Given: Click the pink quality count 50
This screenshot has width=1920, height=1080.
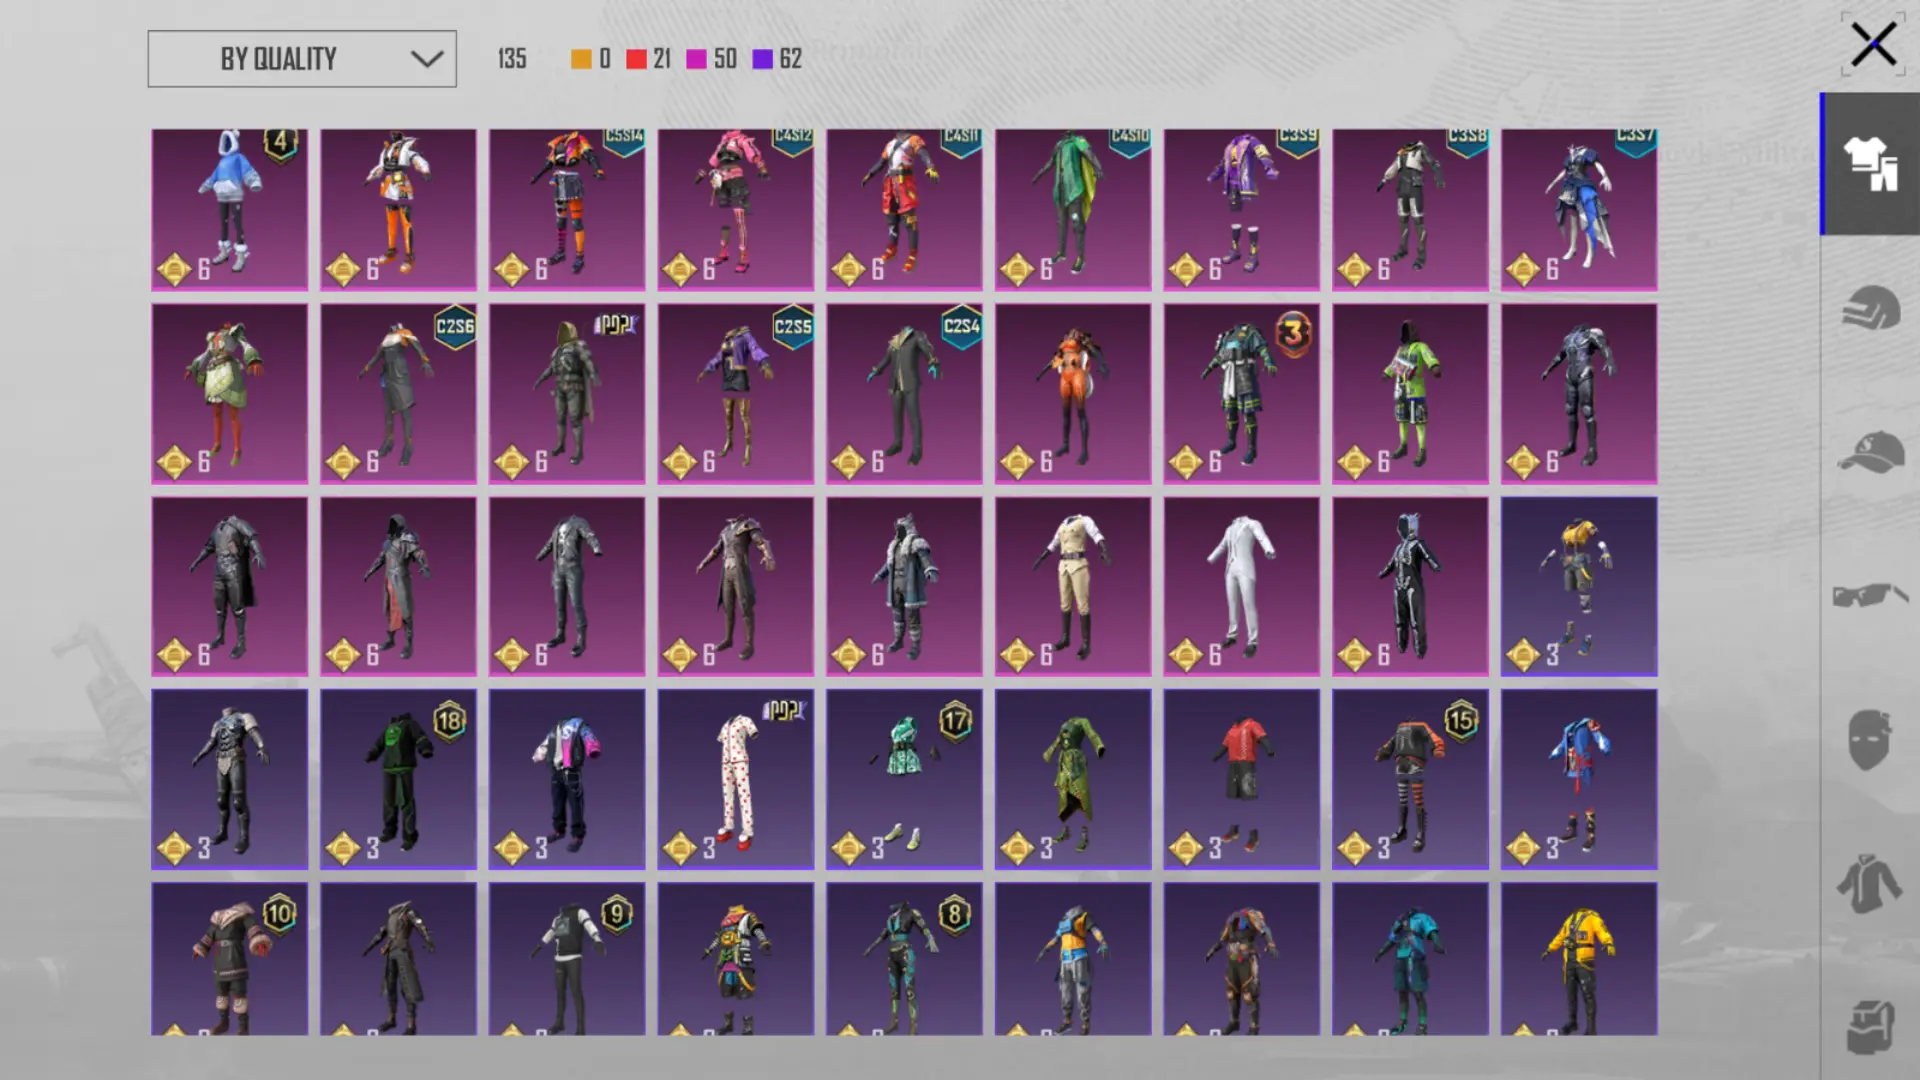Looking at the screenshot, I should pos(725,59).
